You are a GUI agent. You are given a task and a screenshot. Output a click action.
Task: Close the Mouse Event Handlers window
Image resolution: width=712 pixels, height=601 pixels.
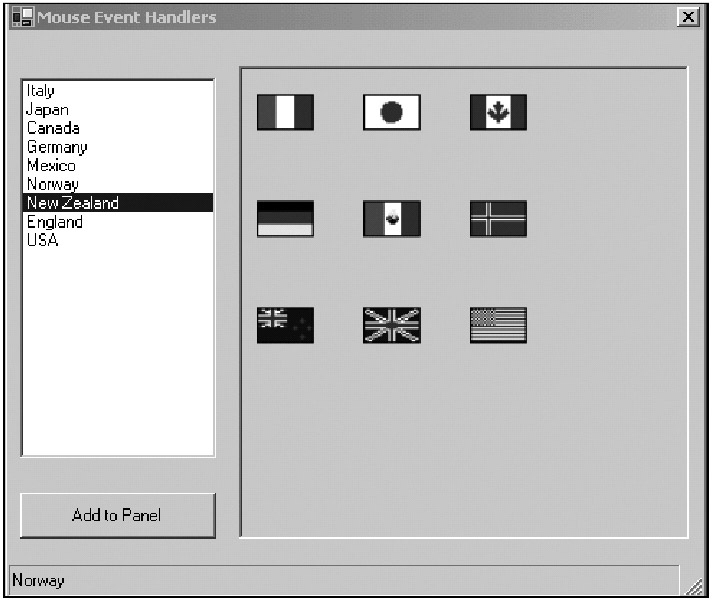click(687, 17)
